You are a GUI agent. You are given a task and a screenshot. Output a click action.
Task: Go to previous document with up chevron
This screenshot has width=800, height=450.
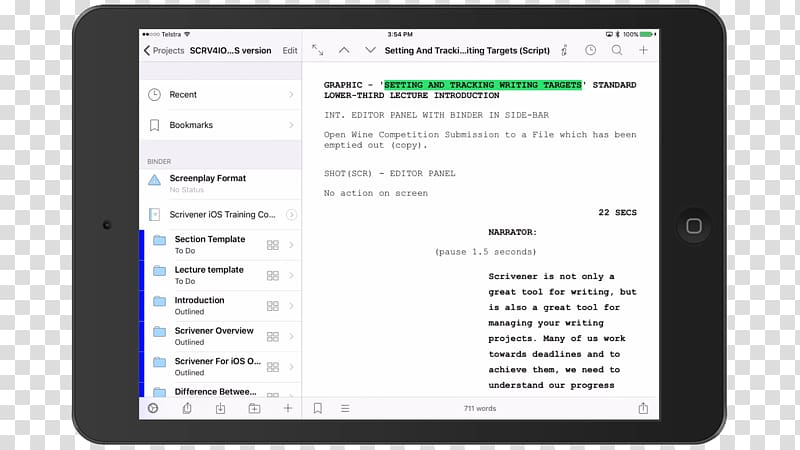(344, 50)
